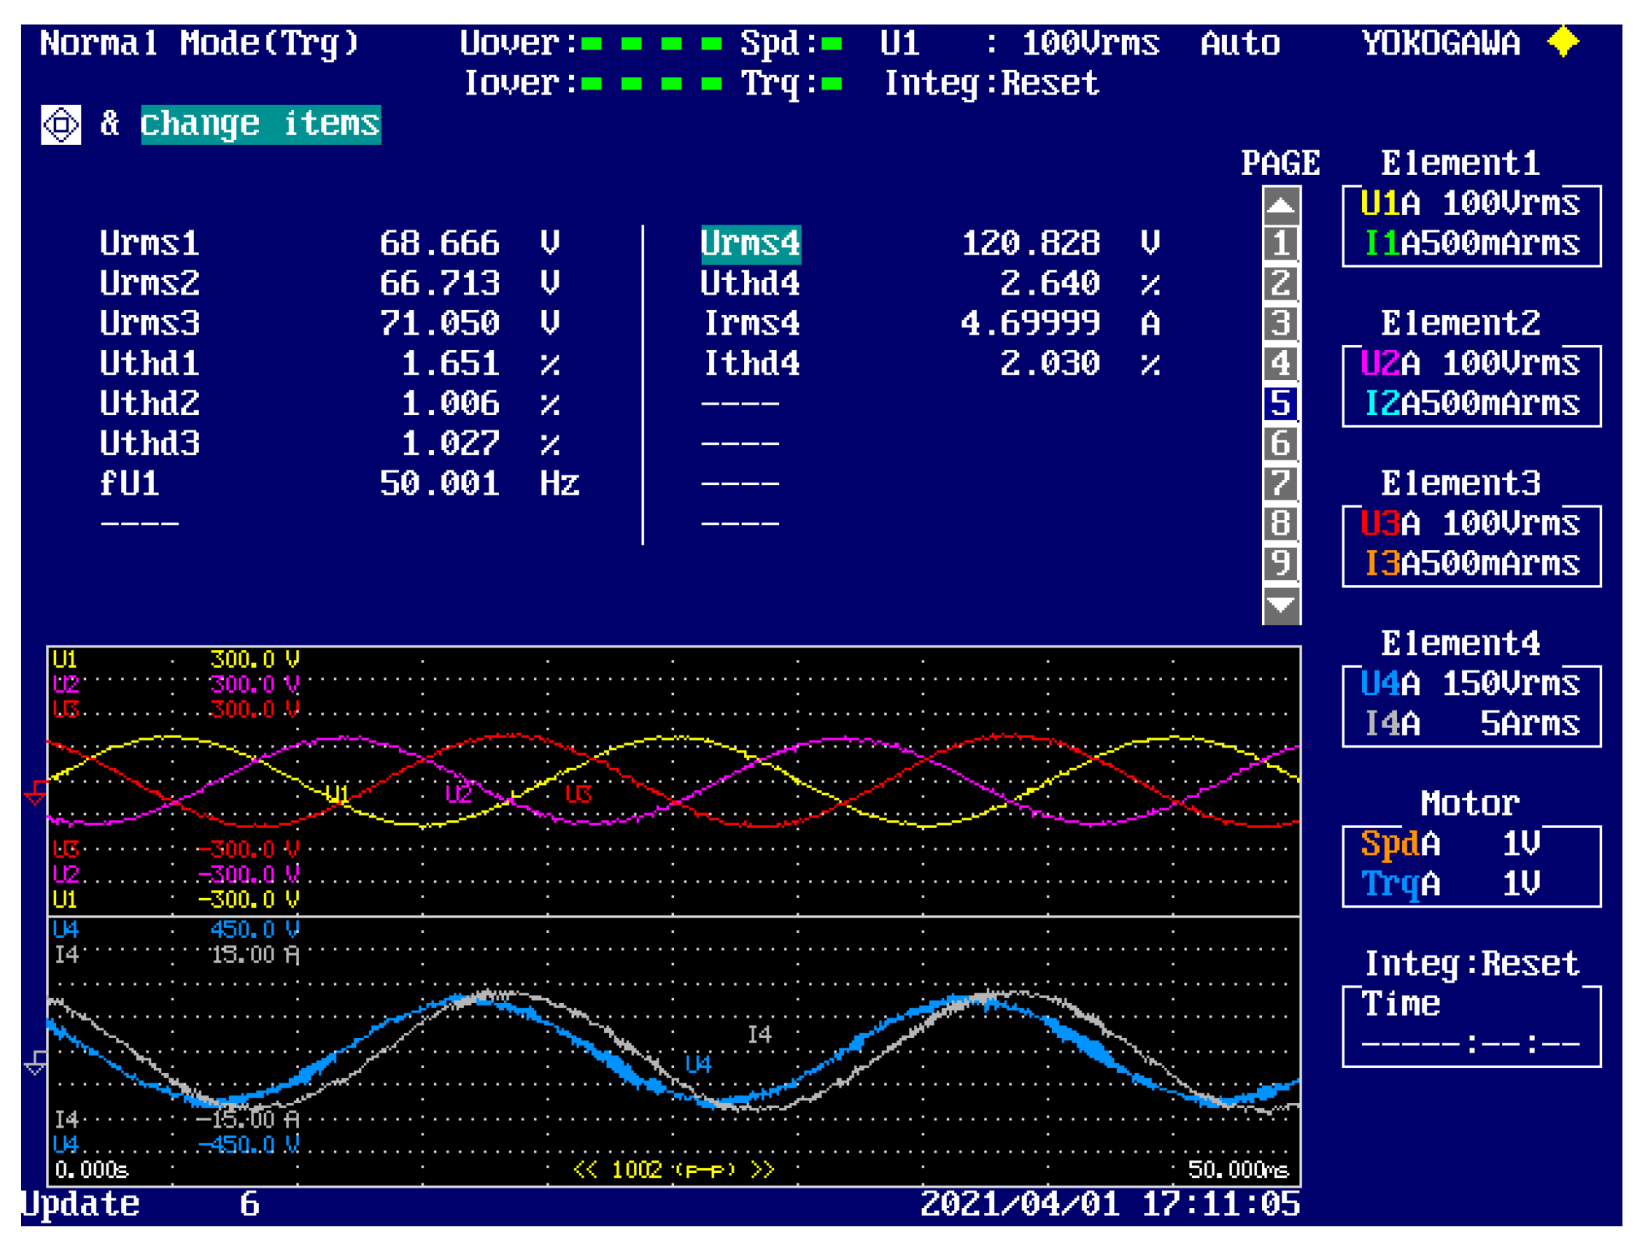1642x1250 pixels.
Task: Click the 50.001 Hz value
Action: point(480,484)
